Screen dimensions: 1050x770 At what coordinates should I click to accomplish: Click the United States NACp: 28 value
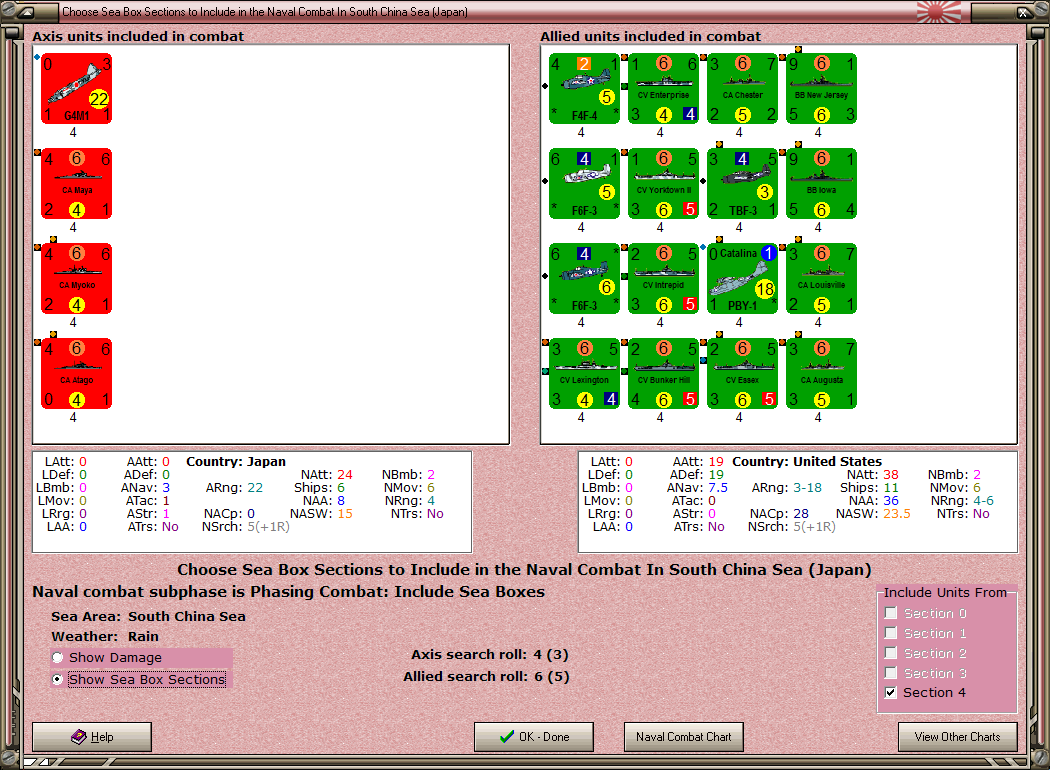click(779, 514)
